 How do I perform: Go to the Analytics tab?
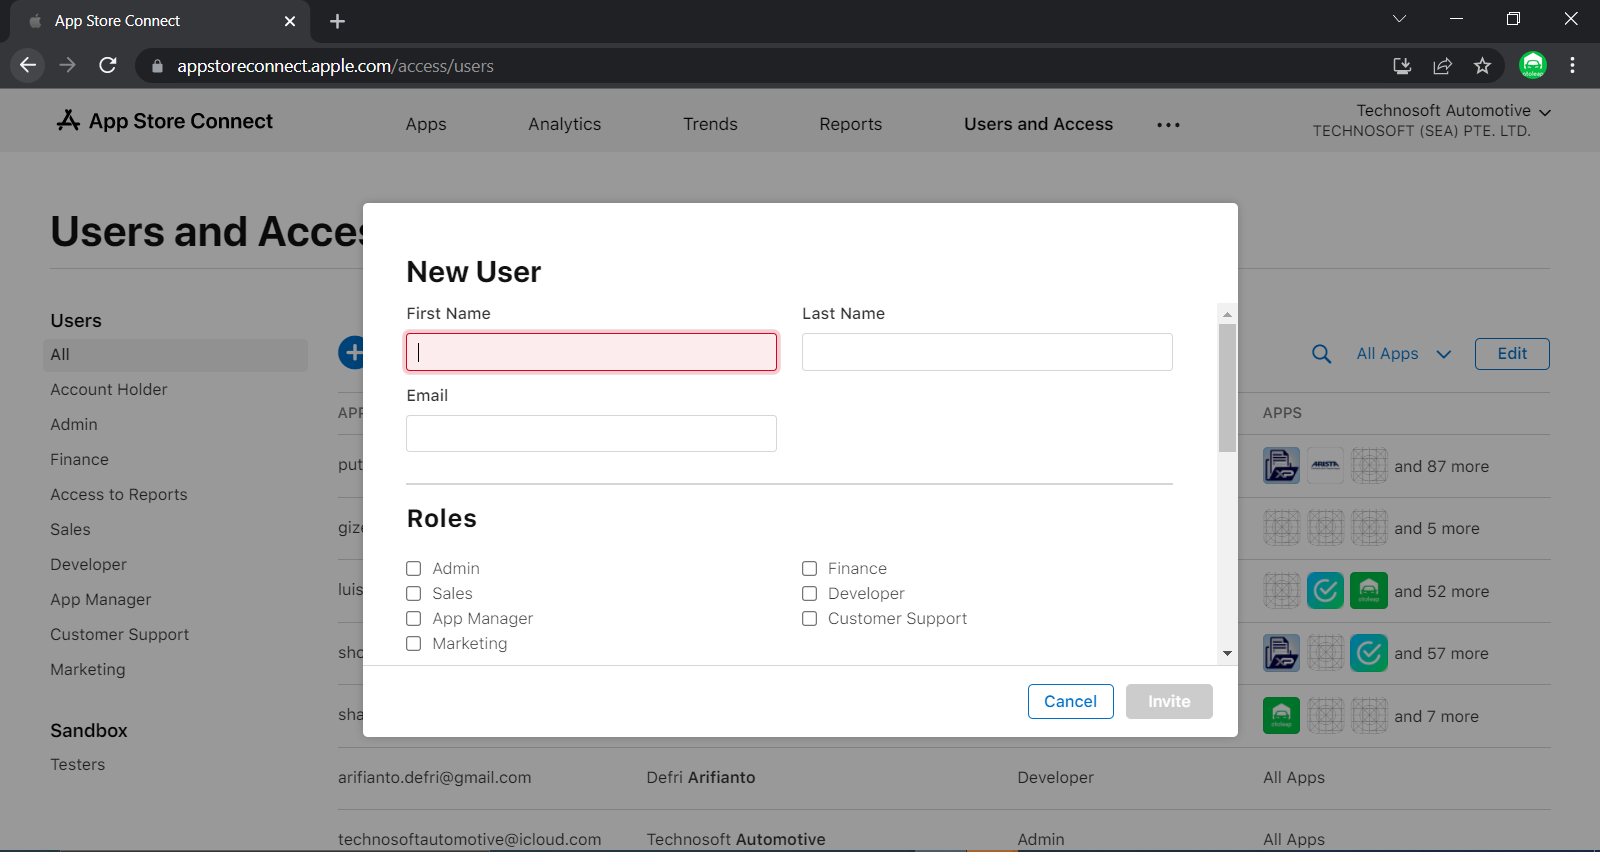pos(564,124)
